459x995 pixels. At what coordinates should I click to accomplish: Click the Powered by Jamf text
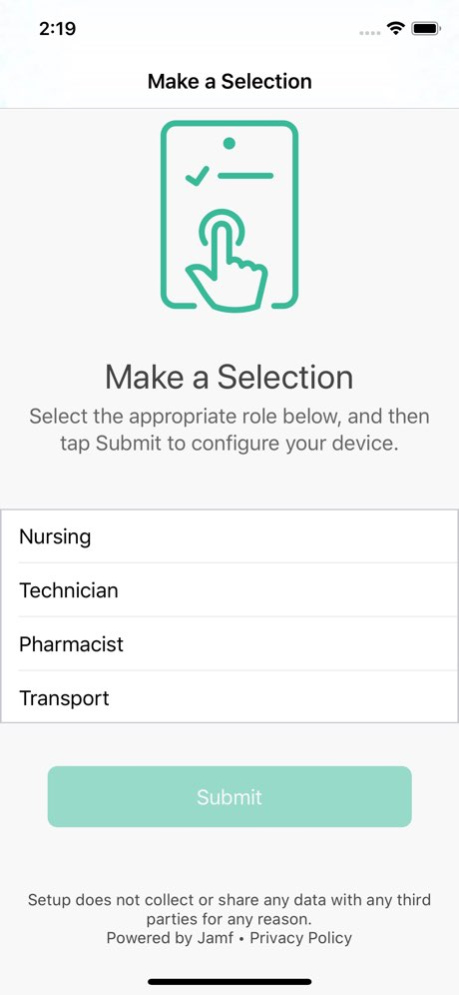pyautogui.click(x=171, y=938)
